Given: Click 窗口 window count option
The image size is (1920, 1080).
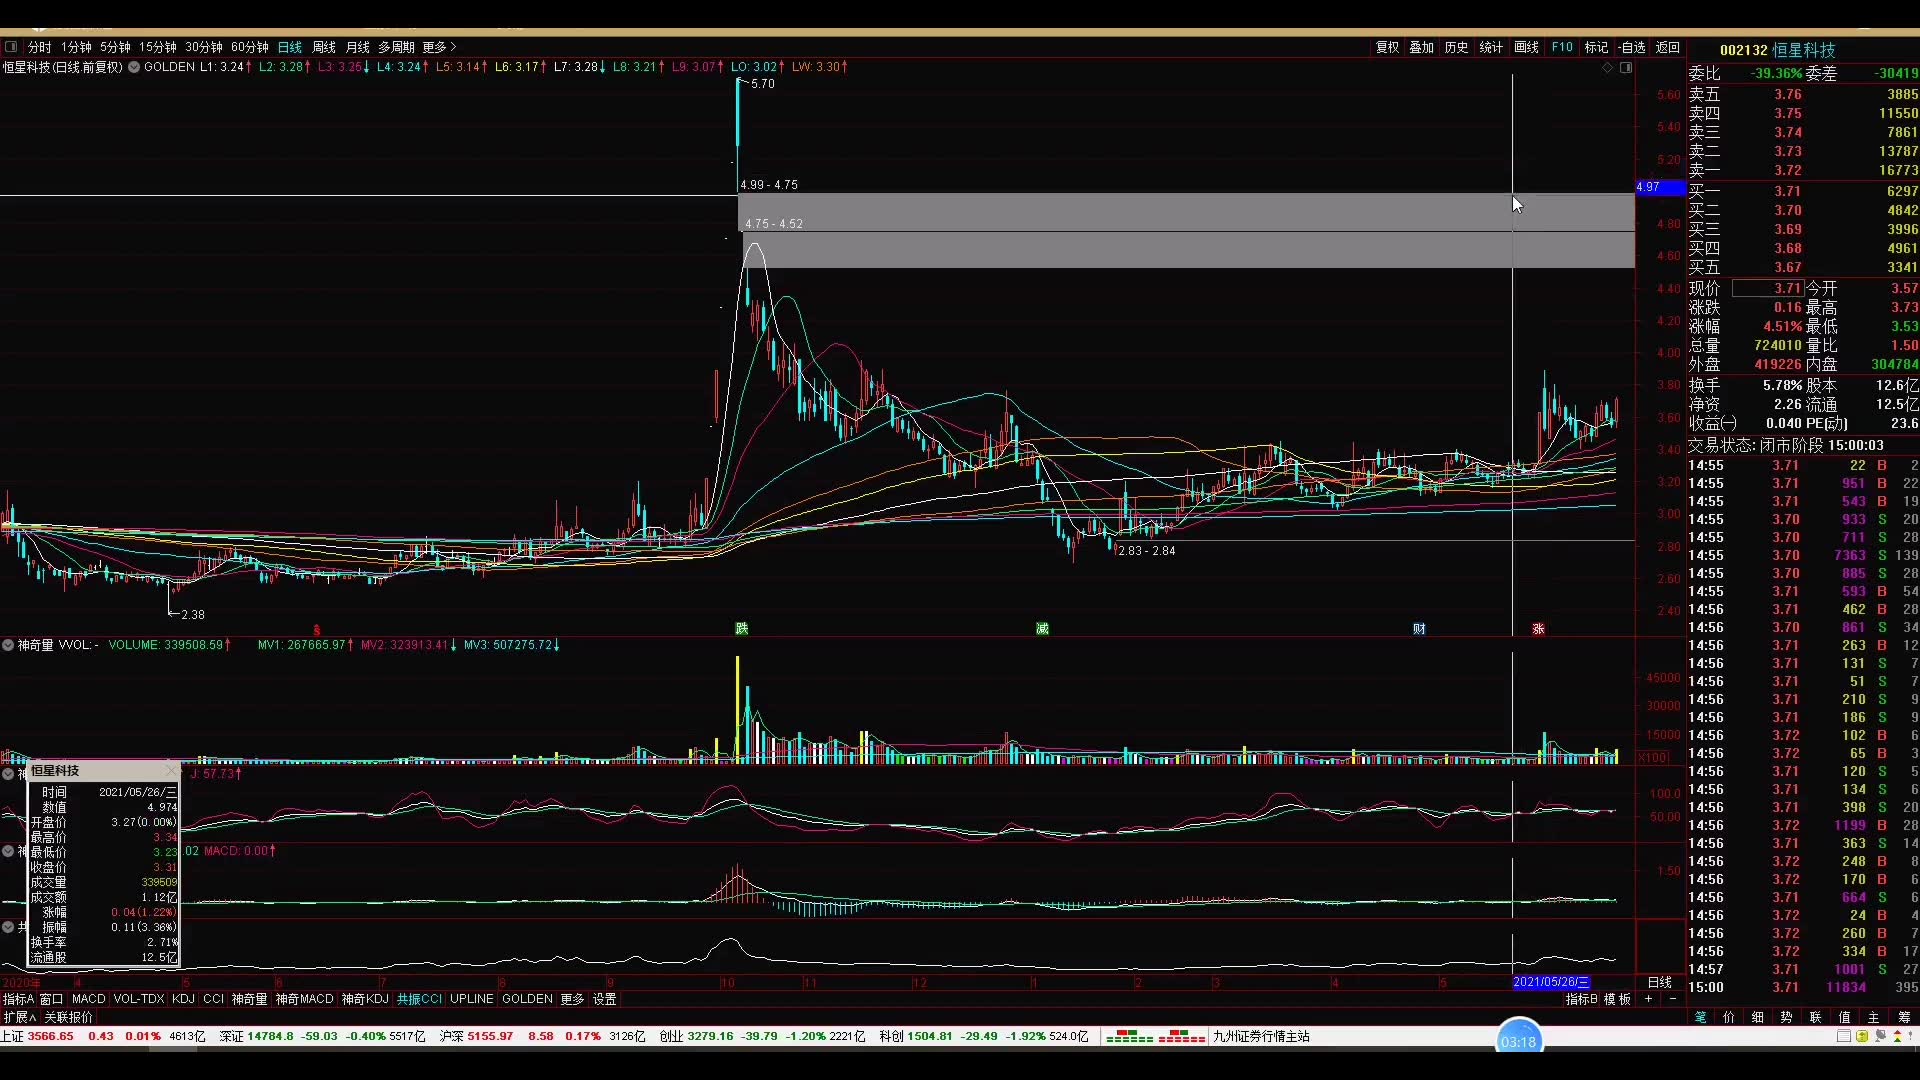Looking at the screenshot, I should point(51,999).
